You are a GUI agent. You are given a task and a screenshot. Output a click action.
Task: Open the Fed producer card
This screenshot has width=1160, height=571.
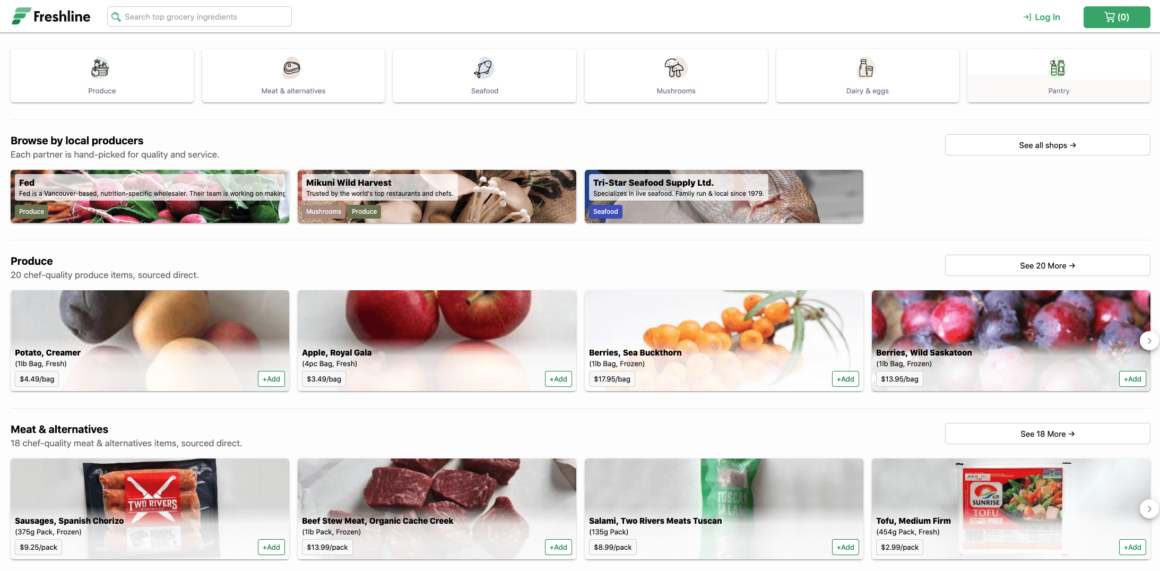[149, 197]
